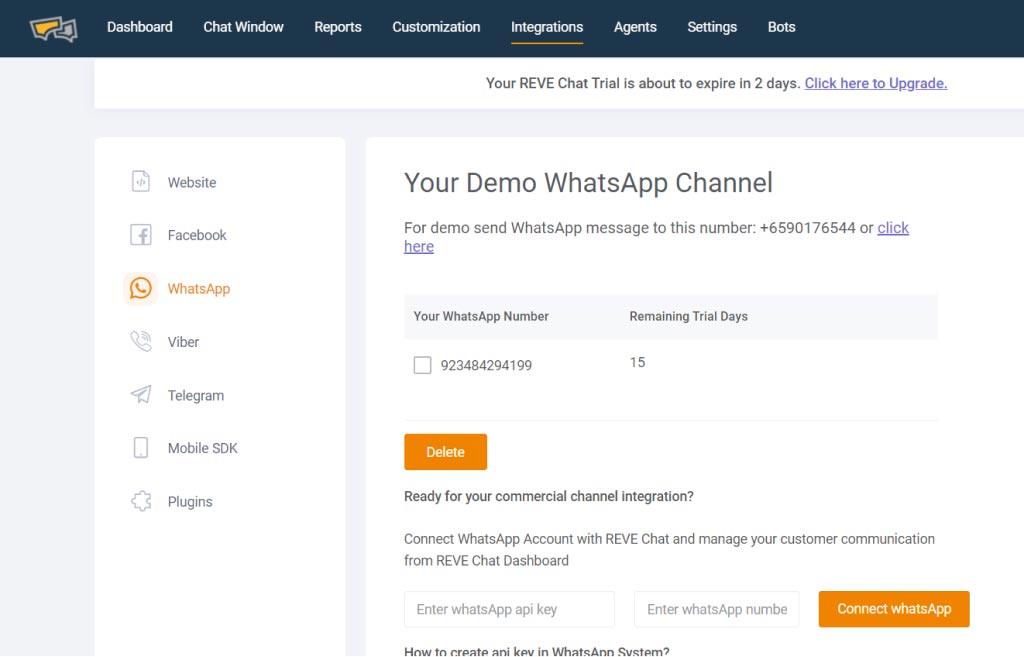1024x657 pixels.
Task: Open the Mobile SDK sidebar label
Action: 202,448
